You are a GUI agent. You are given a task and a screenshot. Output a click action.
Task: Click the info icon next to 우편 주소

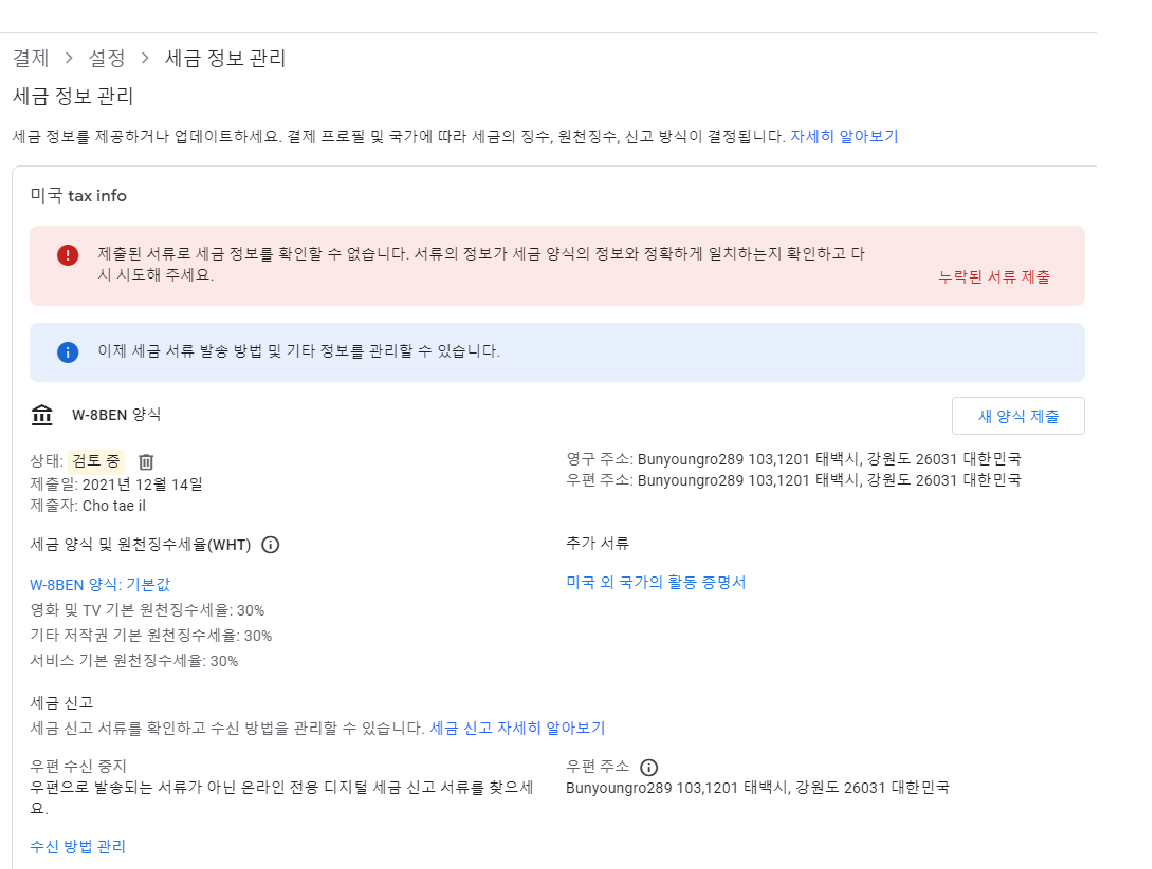[649, 766]
